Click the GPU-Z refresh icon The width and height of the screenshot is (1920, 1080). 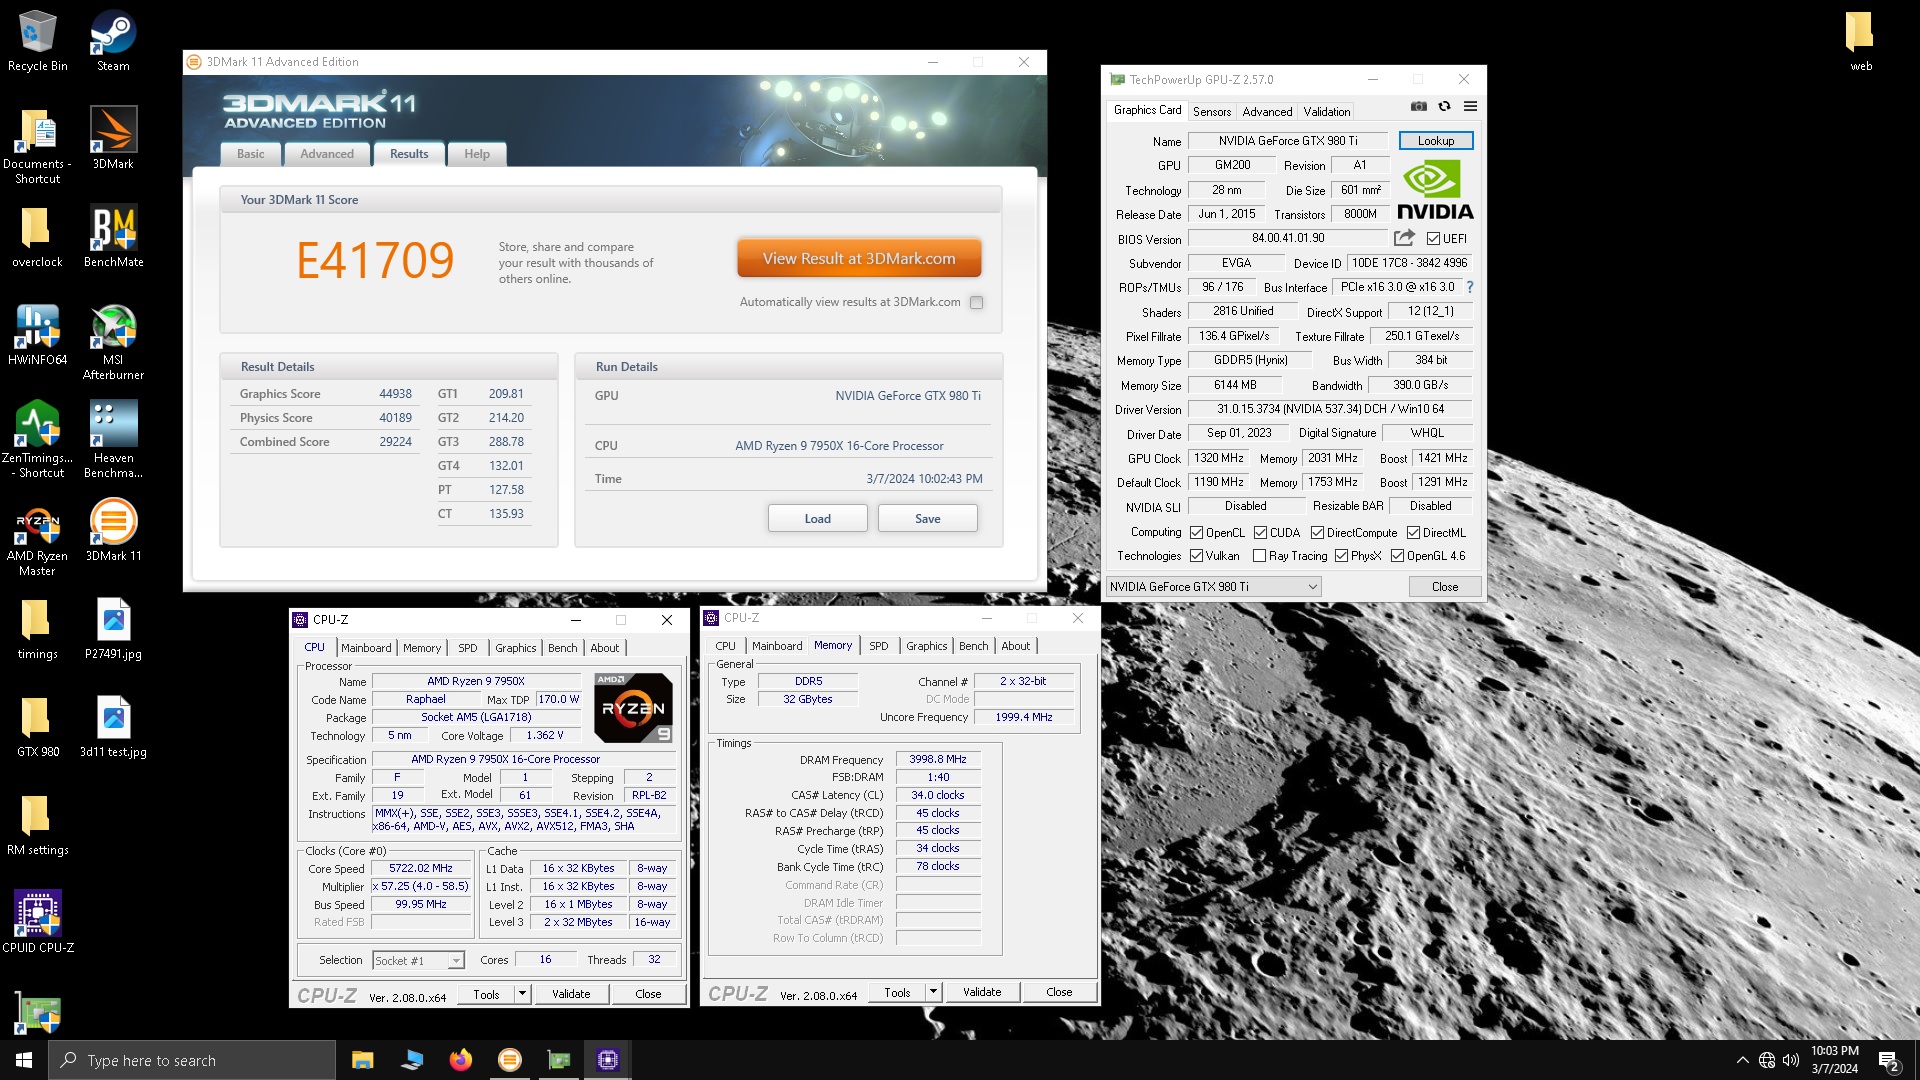click(1444, 106)
